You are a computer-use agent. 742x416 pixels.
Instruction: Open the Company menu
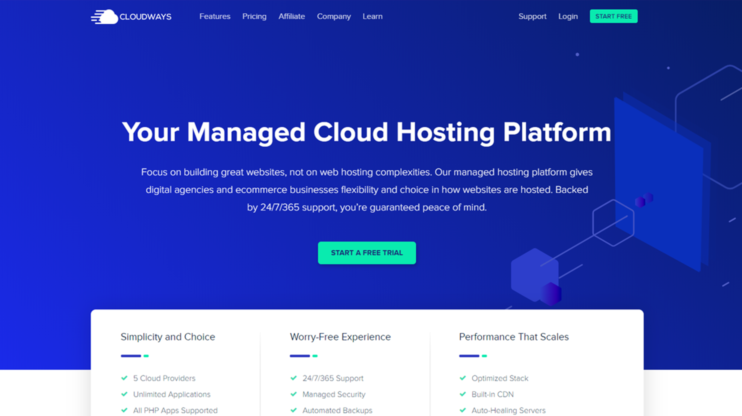tap(334, 17)
